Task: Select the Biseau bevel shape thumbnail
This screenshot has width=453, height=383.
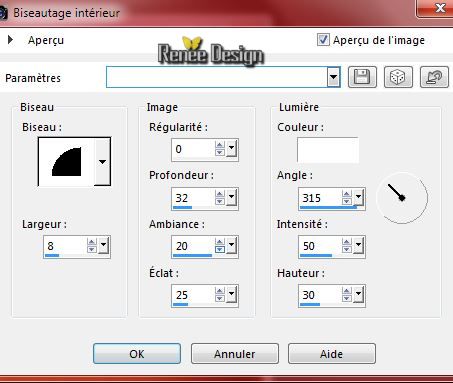Action: [67, 162]
